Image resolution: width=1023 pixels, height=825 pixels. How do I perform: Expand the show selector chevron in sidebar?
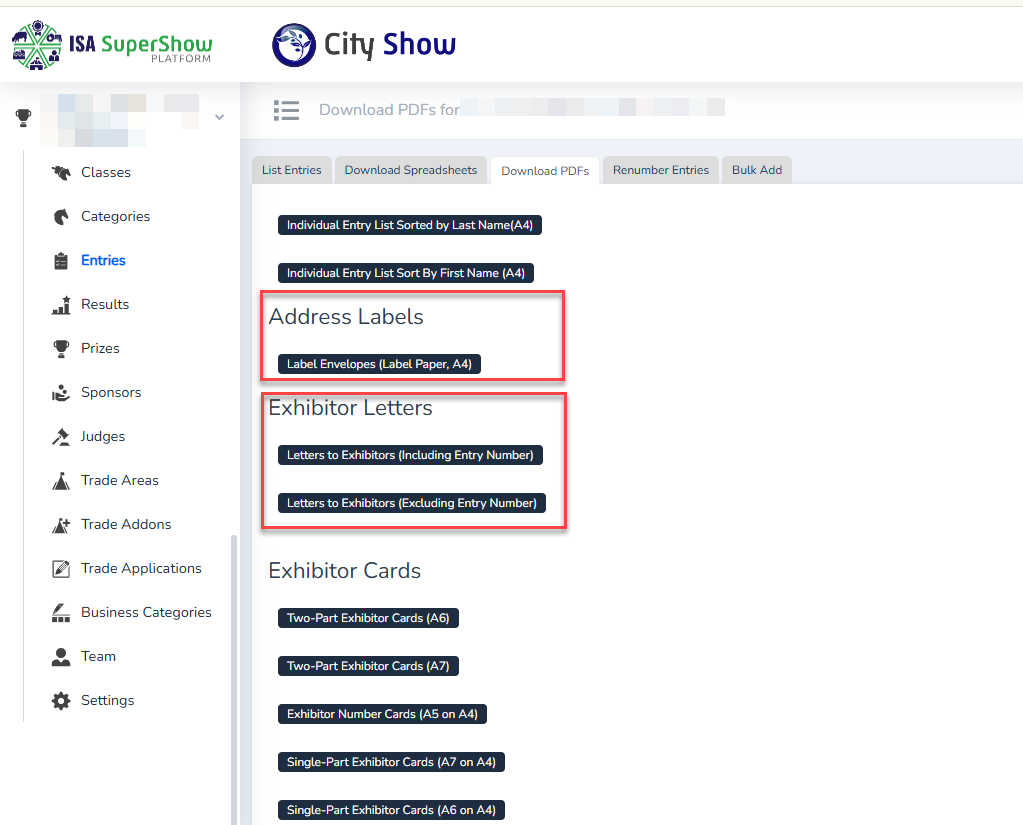[219, 117]
